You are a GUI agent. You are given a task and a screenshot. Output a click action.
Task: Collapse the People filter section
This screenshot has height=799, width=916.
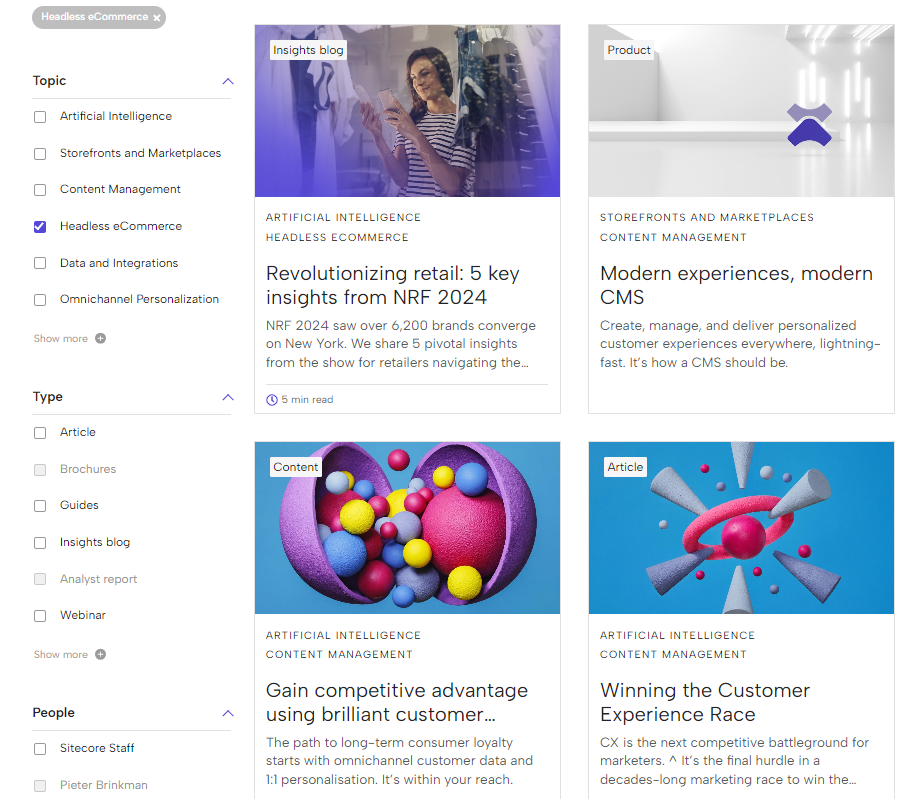[228, 713]
